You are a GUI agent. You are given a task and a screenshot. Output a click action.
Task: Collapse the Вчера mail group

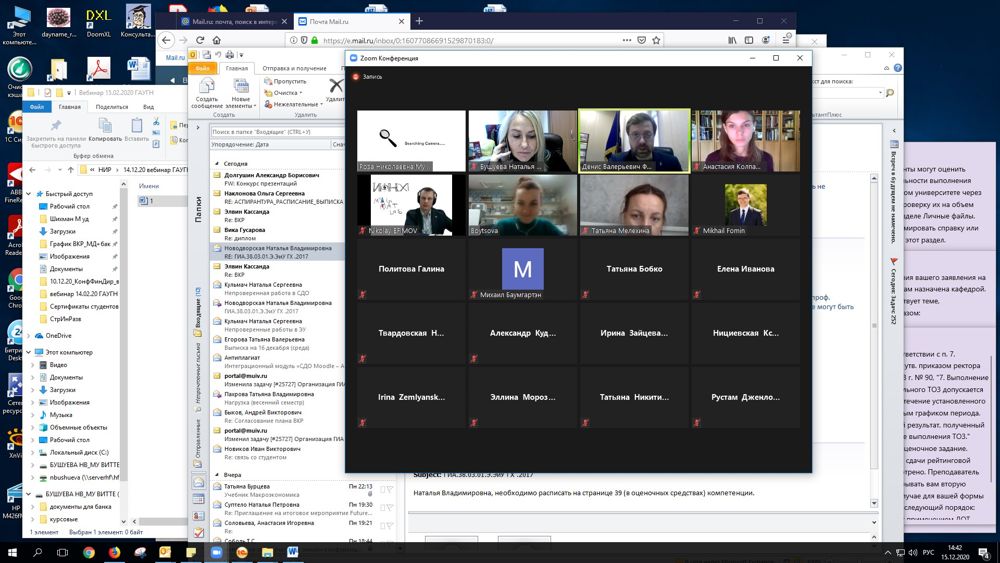coord(216,475)
